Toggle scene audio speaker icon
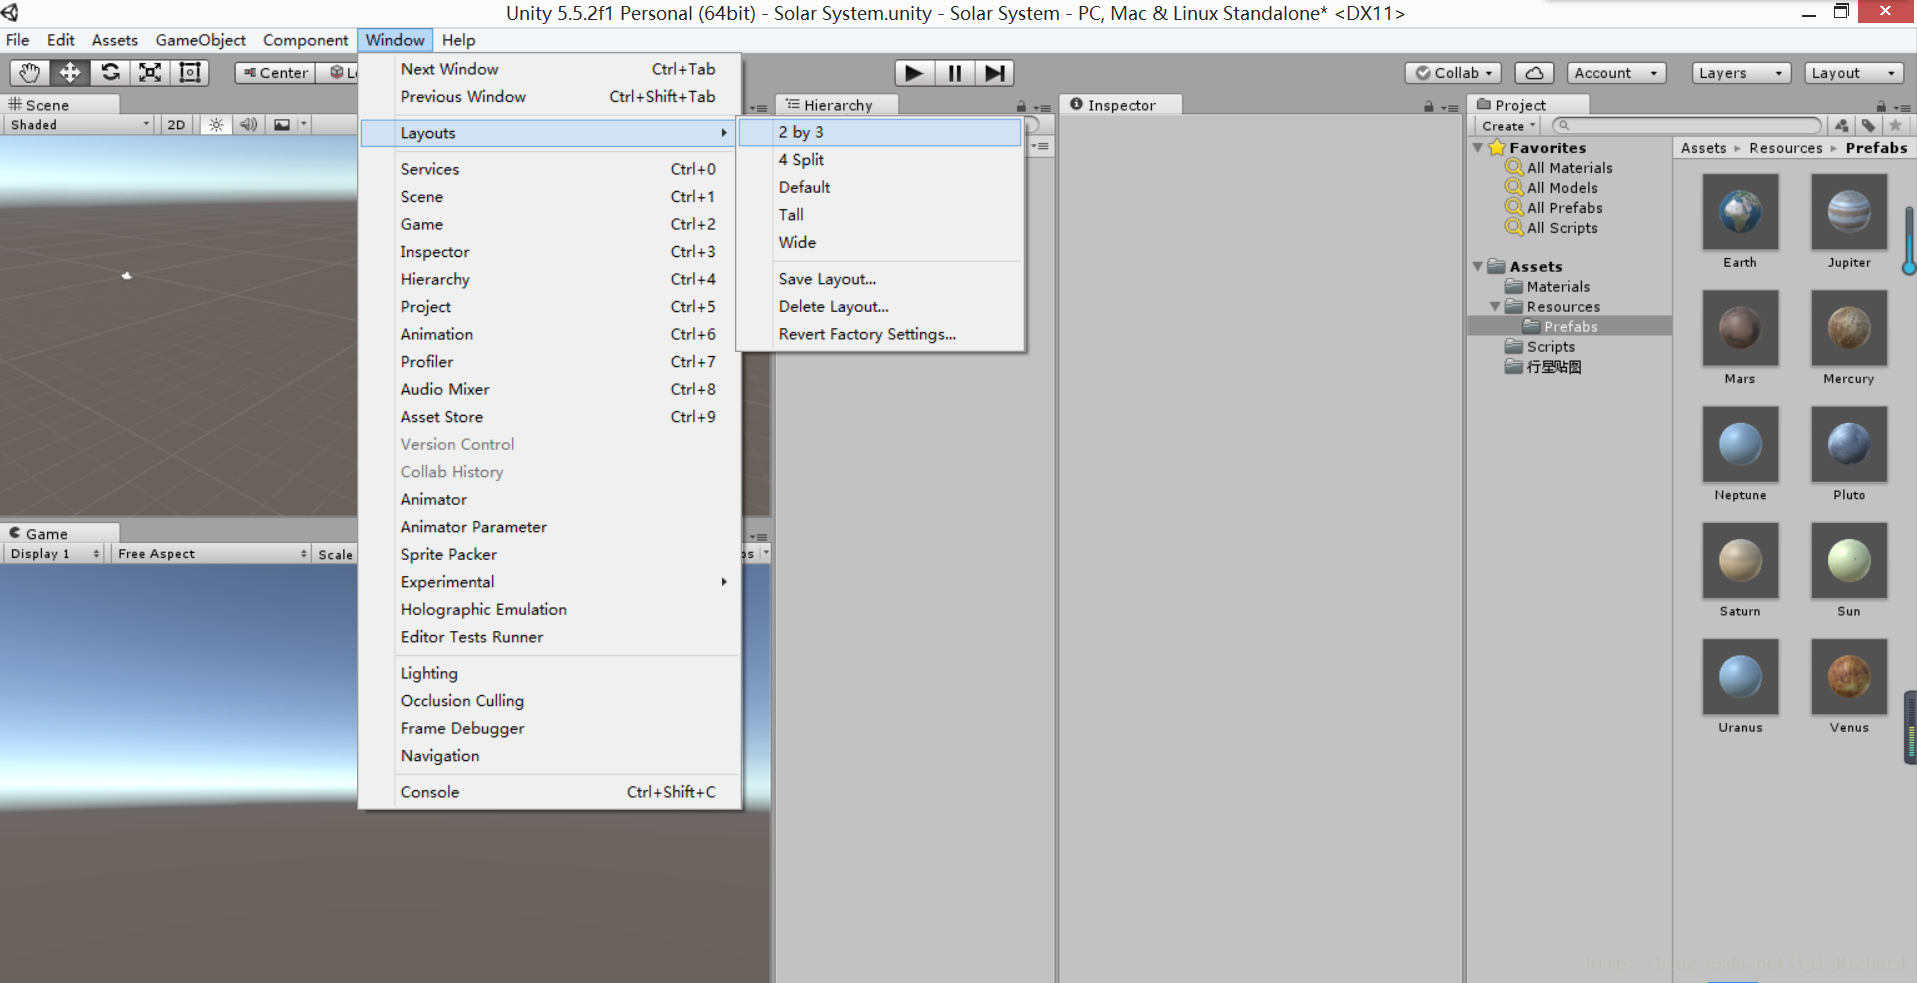The image size is (1917, 983). pyautogui.click(x=248, y=125)
